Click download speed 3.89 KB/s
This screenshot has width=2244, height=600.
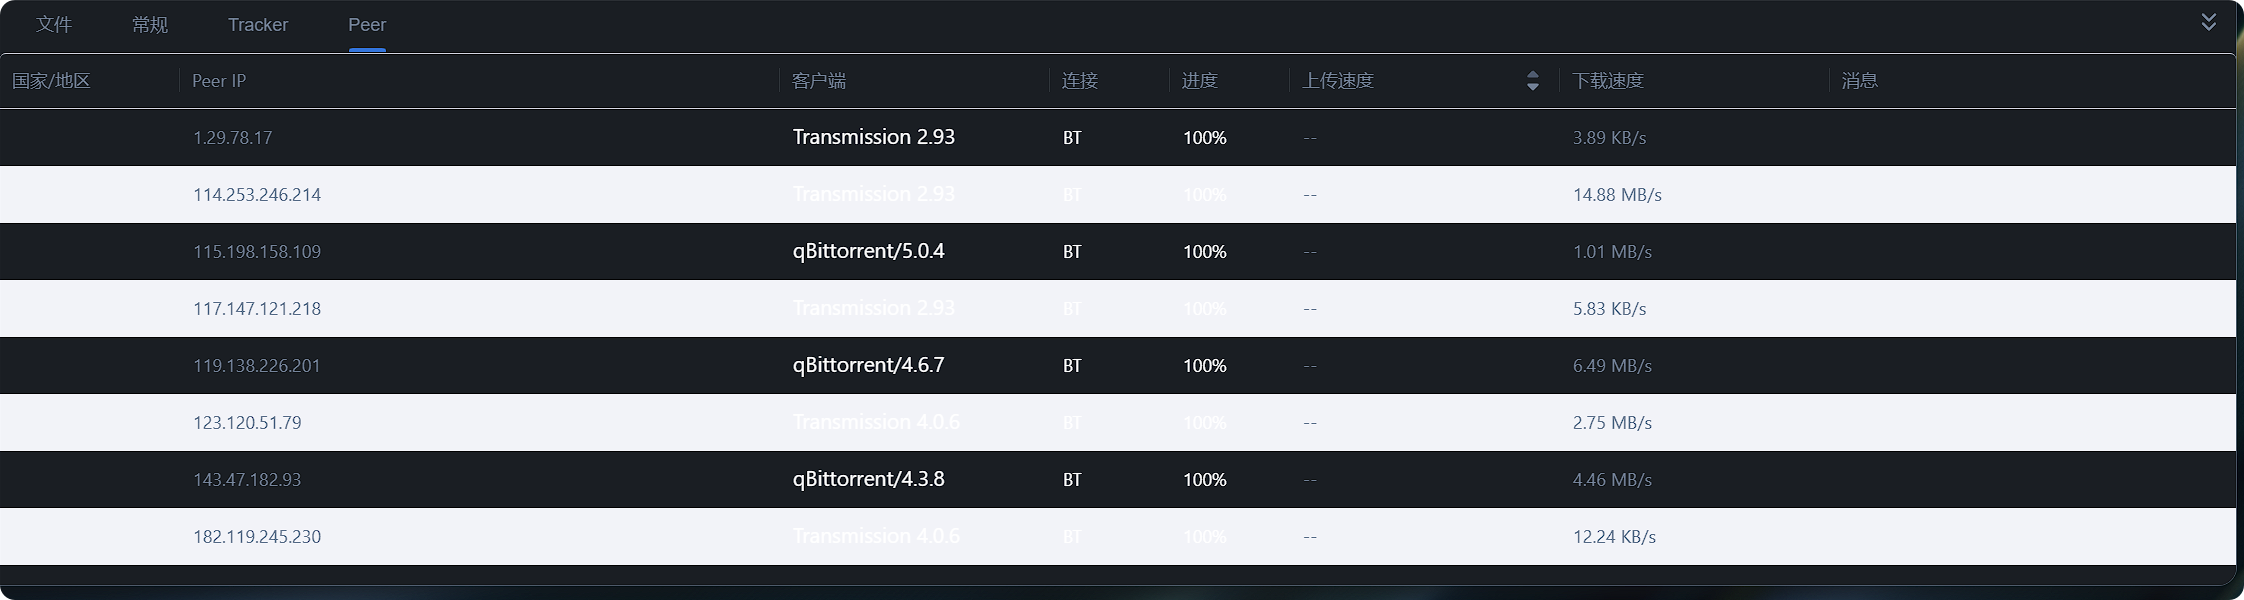(1609, 138)
